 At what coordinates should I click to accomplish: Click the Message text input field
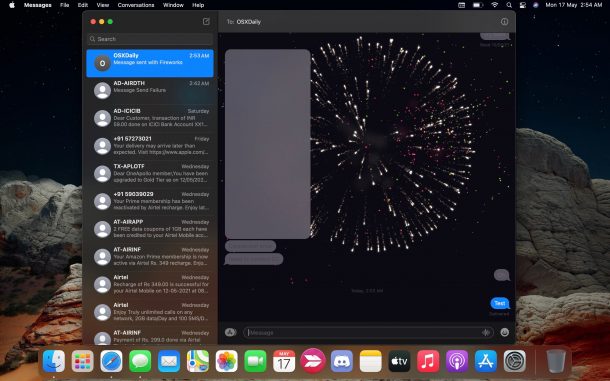pos(368,332)
